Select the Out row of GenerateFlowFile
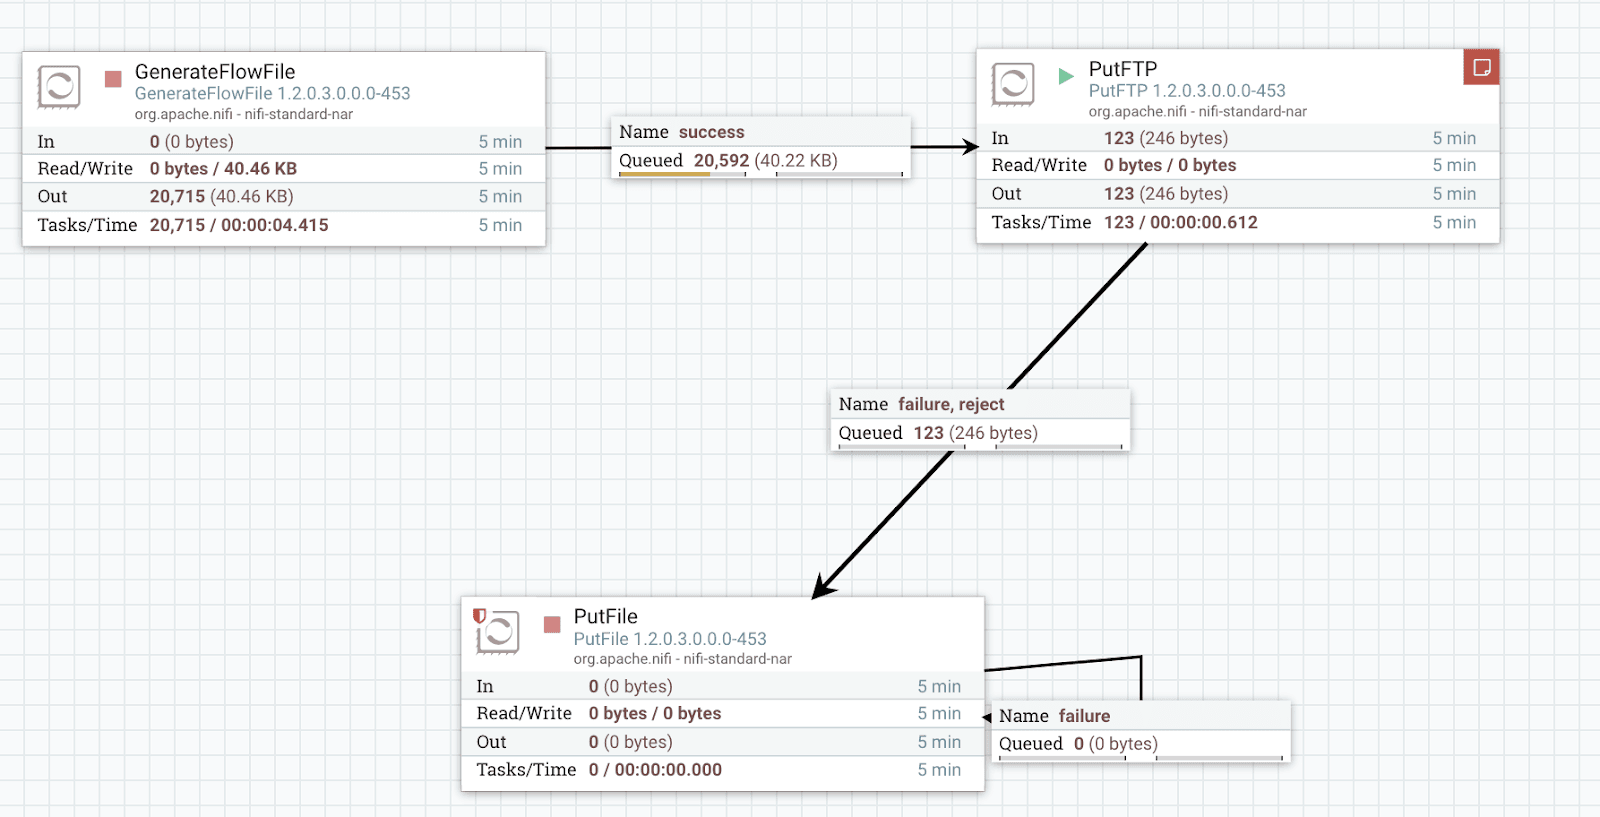 283,197
